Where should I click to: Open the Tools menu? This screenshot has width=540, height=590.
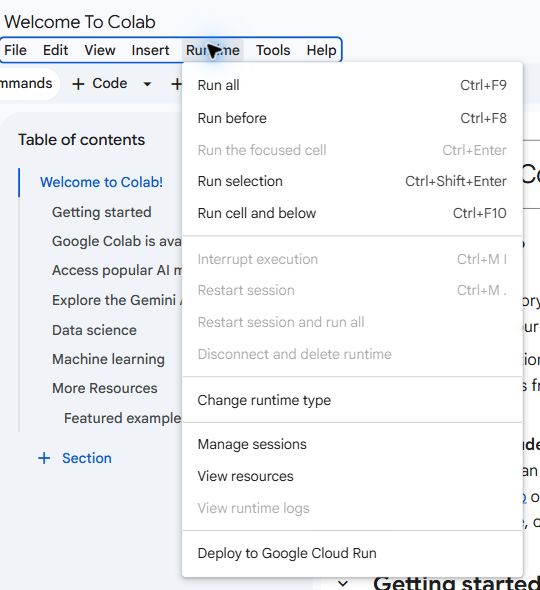point(273,50)
